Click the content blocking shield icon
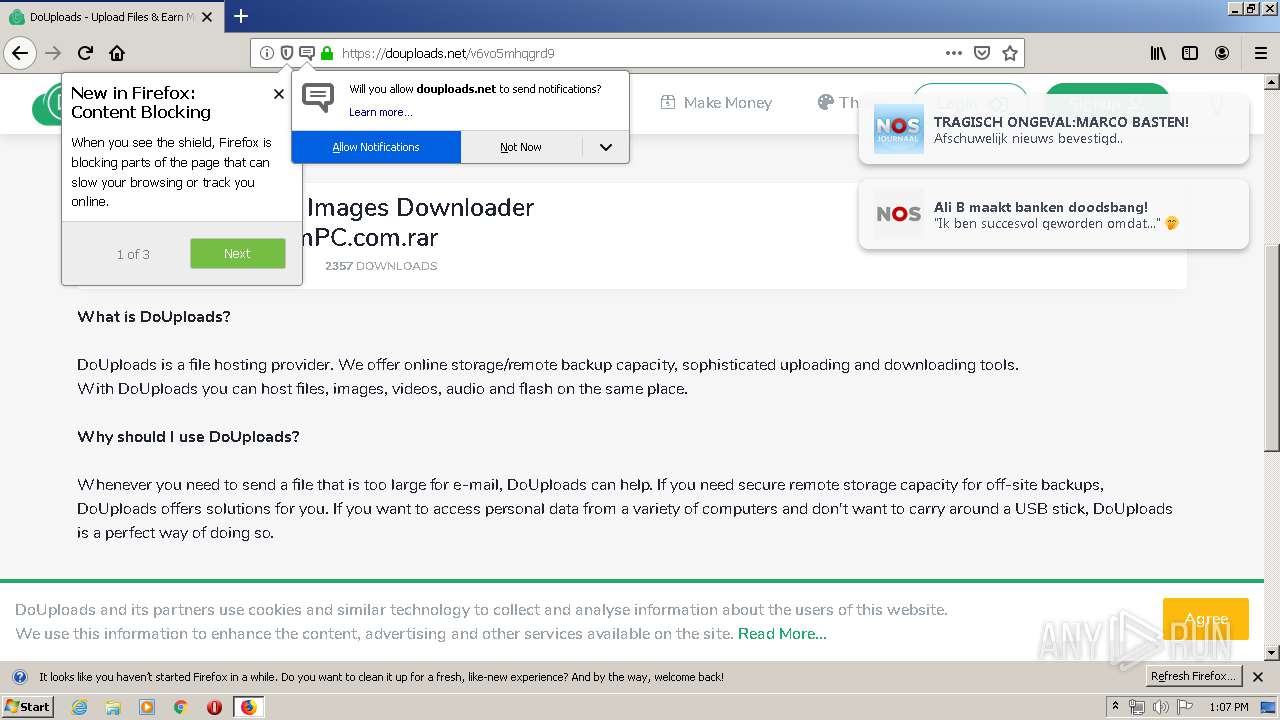This screenshot has height=720, width=1280. 287,53
